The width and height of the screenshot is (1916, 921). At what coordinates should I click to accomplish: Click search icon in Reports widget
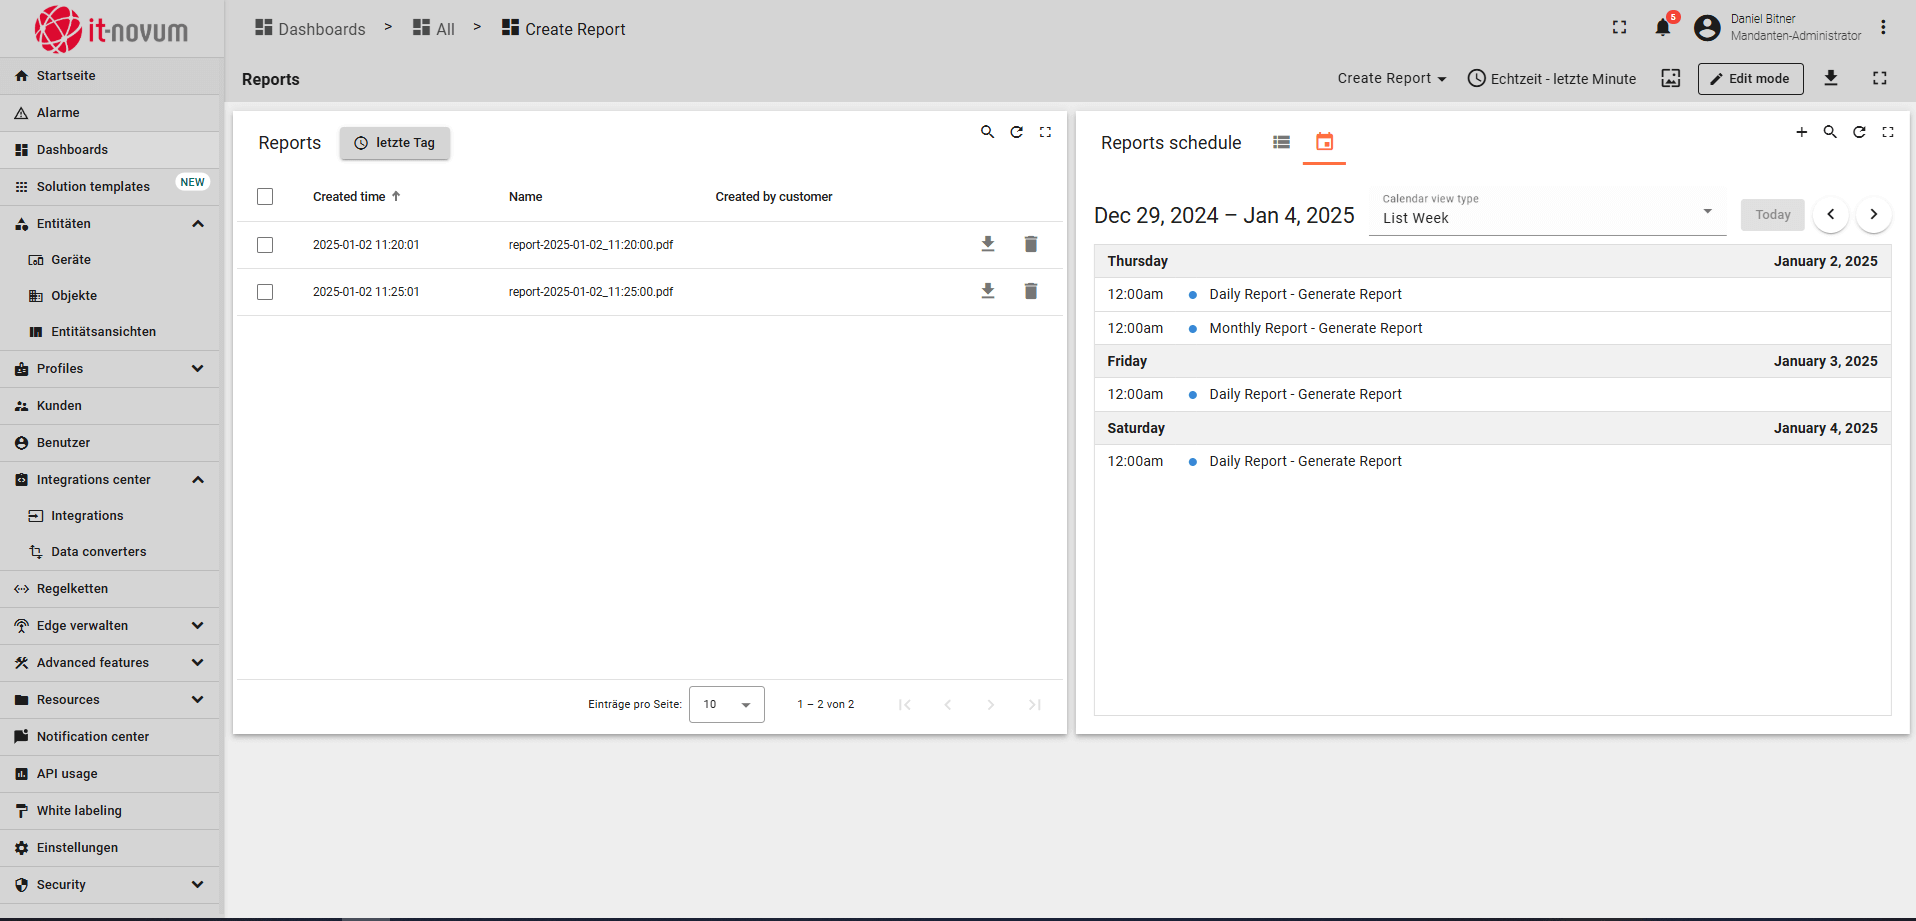[x=987, y=132]
